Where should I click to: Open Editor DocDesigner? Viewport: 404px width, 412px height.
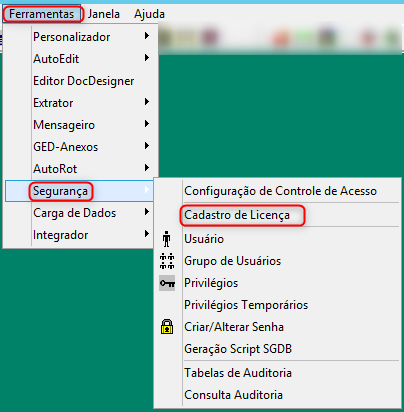click(x=84, y=81)
